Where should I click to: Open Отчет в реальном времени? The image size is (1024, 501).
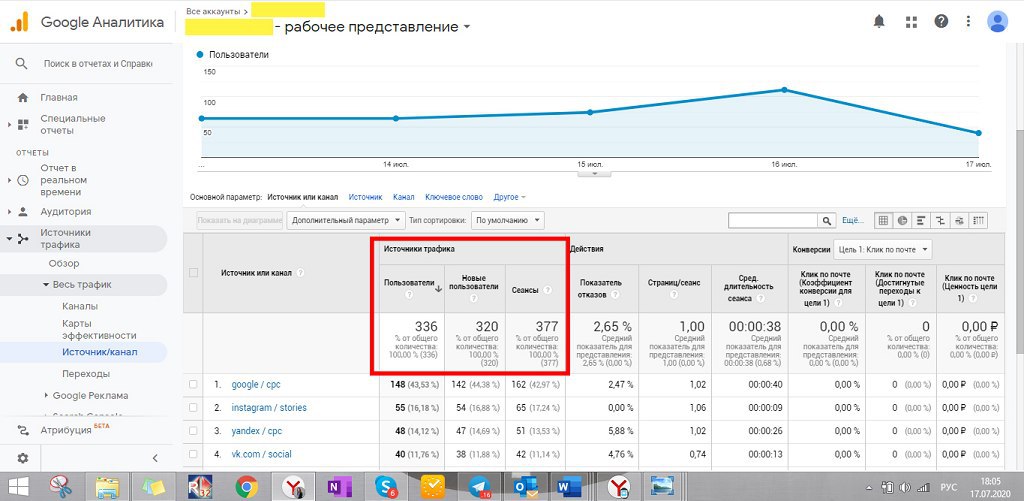pyautogui.click(x=63, y=180)
